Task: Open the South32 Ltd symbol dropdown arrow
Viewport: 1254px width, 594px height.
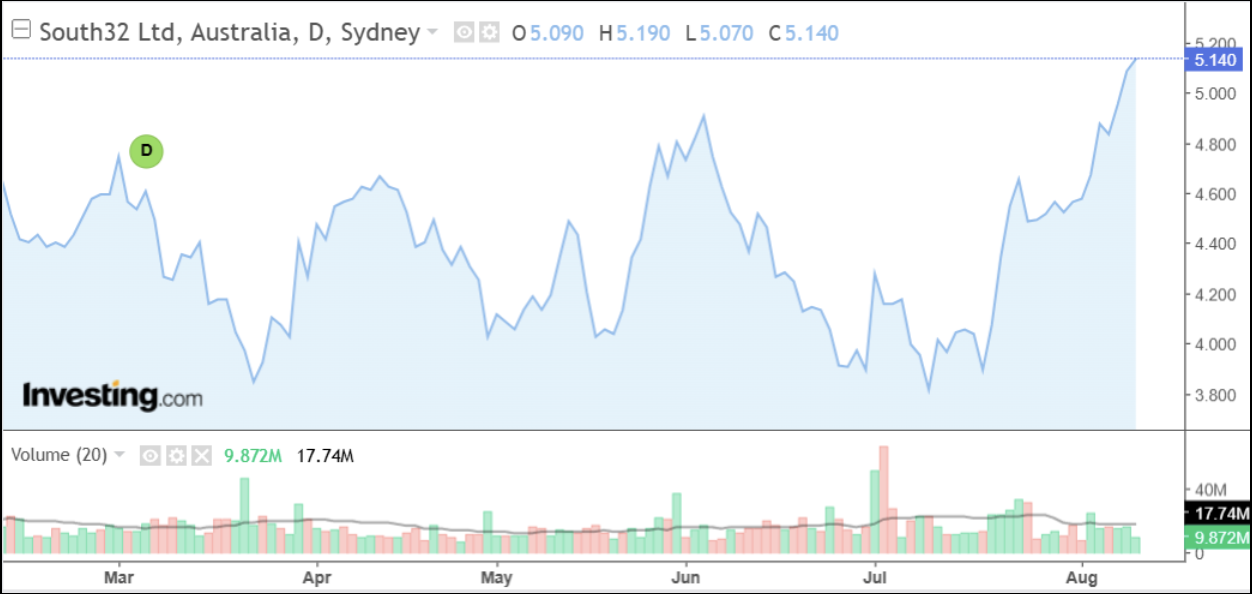Action: point(432,32)
